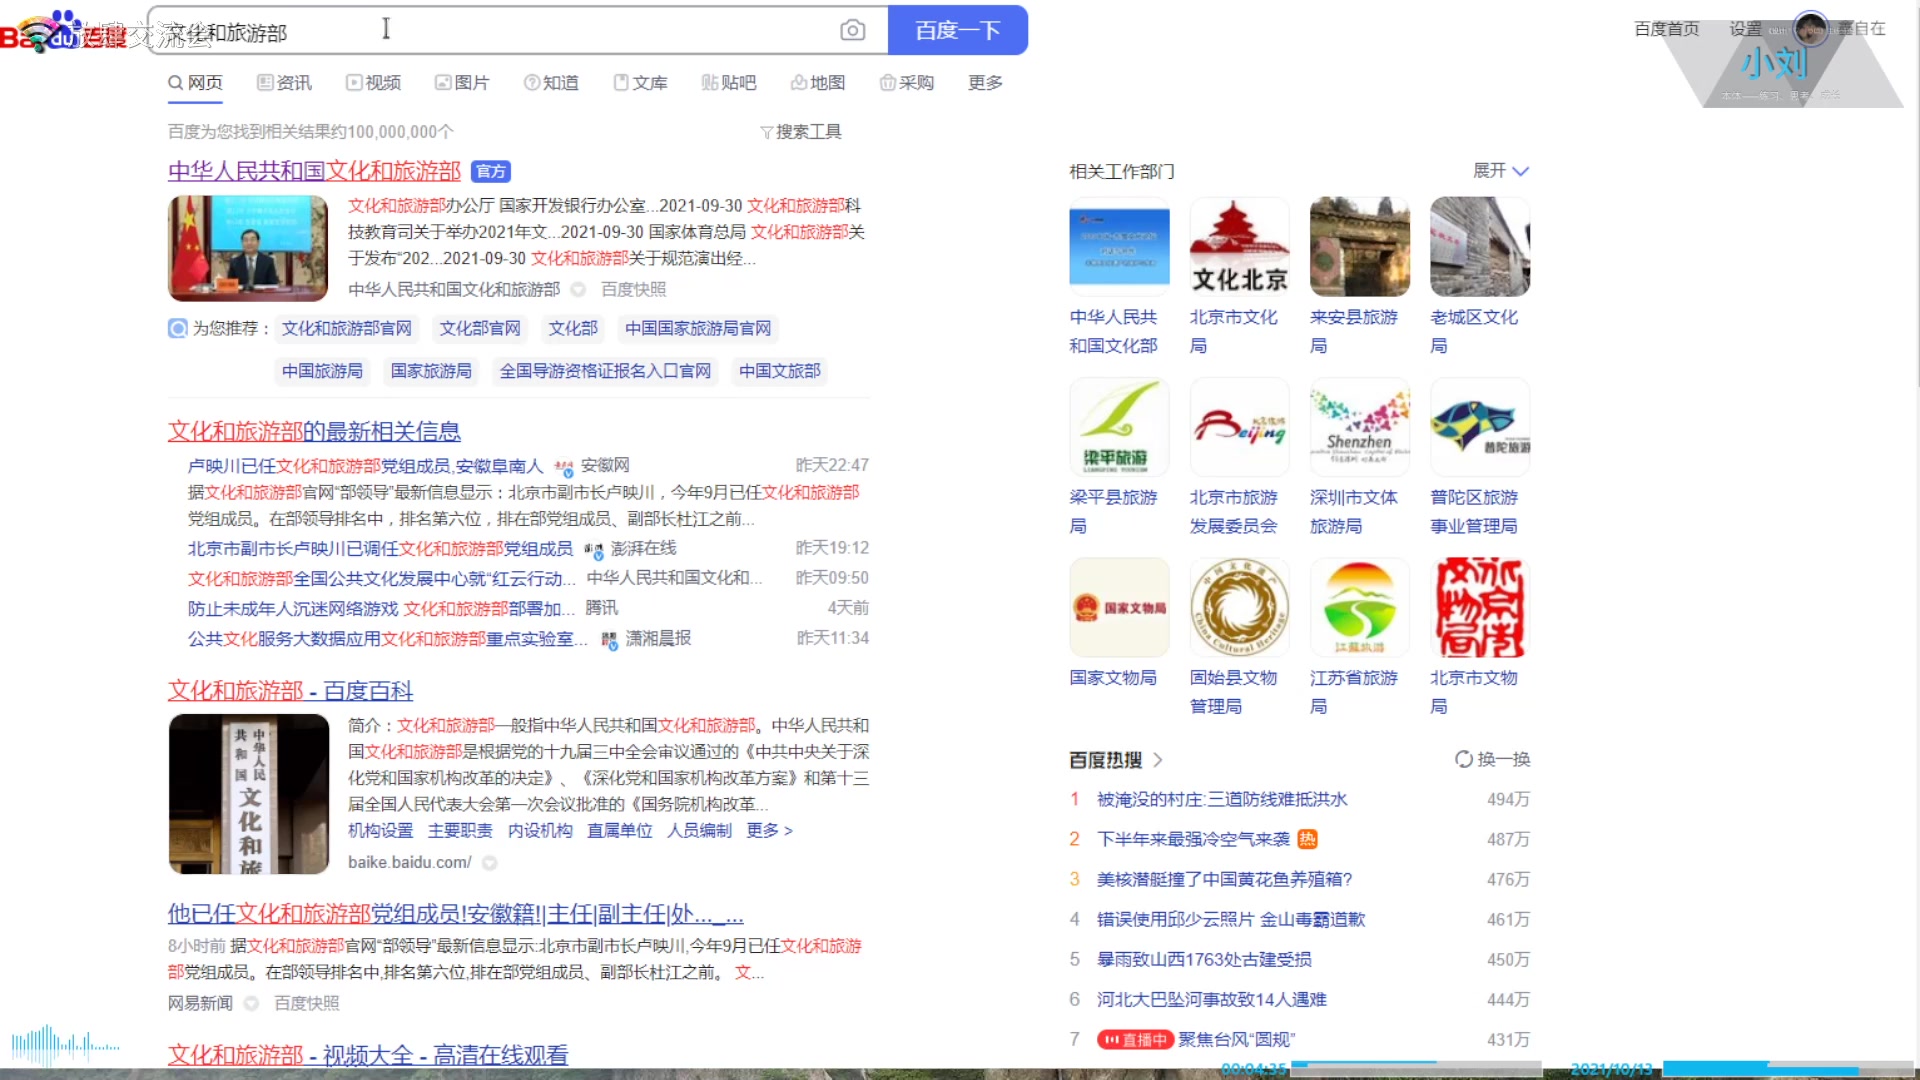Open the 搜索工具 search tools filter
The width and height of the screenshot is (1920, 1080).
tap(801, 132)
